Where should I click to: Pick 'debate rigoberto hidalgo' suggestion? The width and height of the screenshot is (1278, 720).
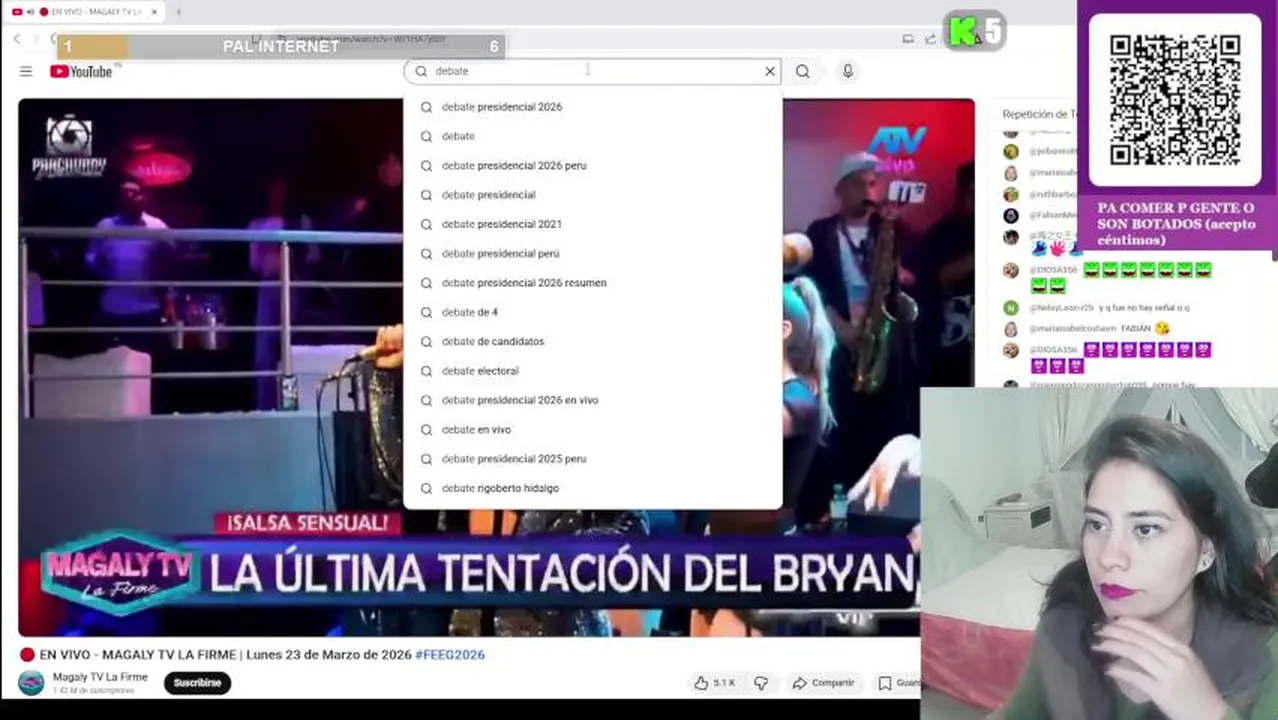[593, 488]
